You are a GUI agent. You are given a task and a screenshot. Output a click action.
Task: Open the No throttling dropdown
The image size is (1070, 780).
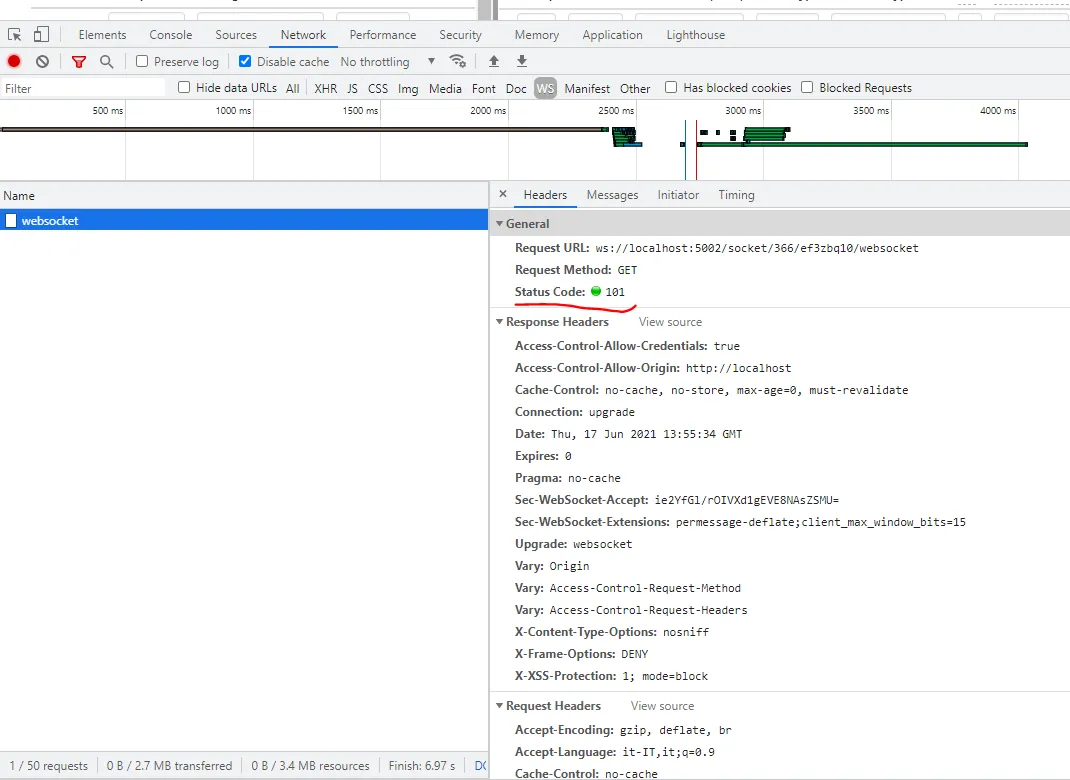coord(388,61)
